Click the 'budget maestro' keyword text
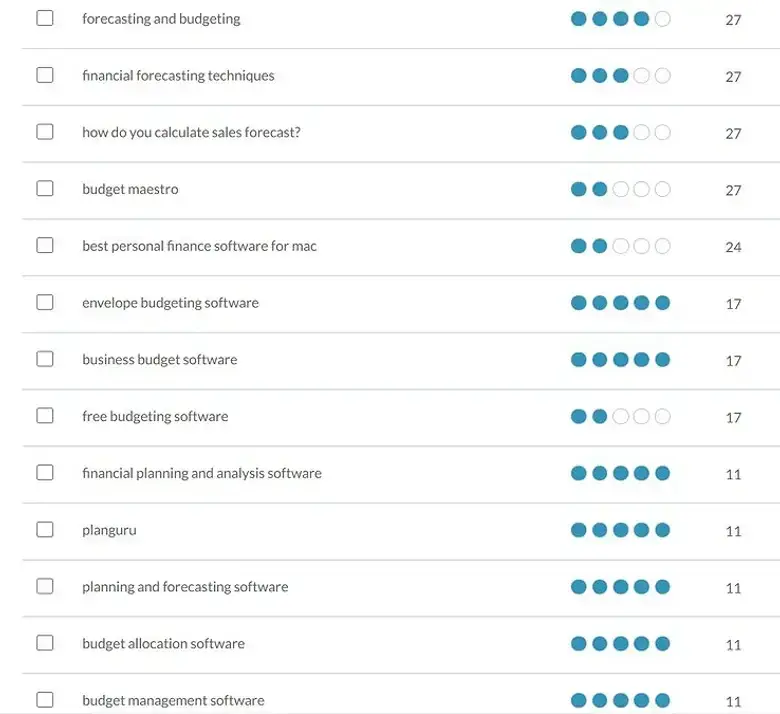The height and width of the screenshot is (714, 780). [130, 189]
